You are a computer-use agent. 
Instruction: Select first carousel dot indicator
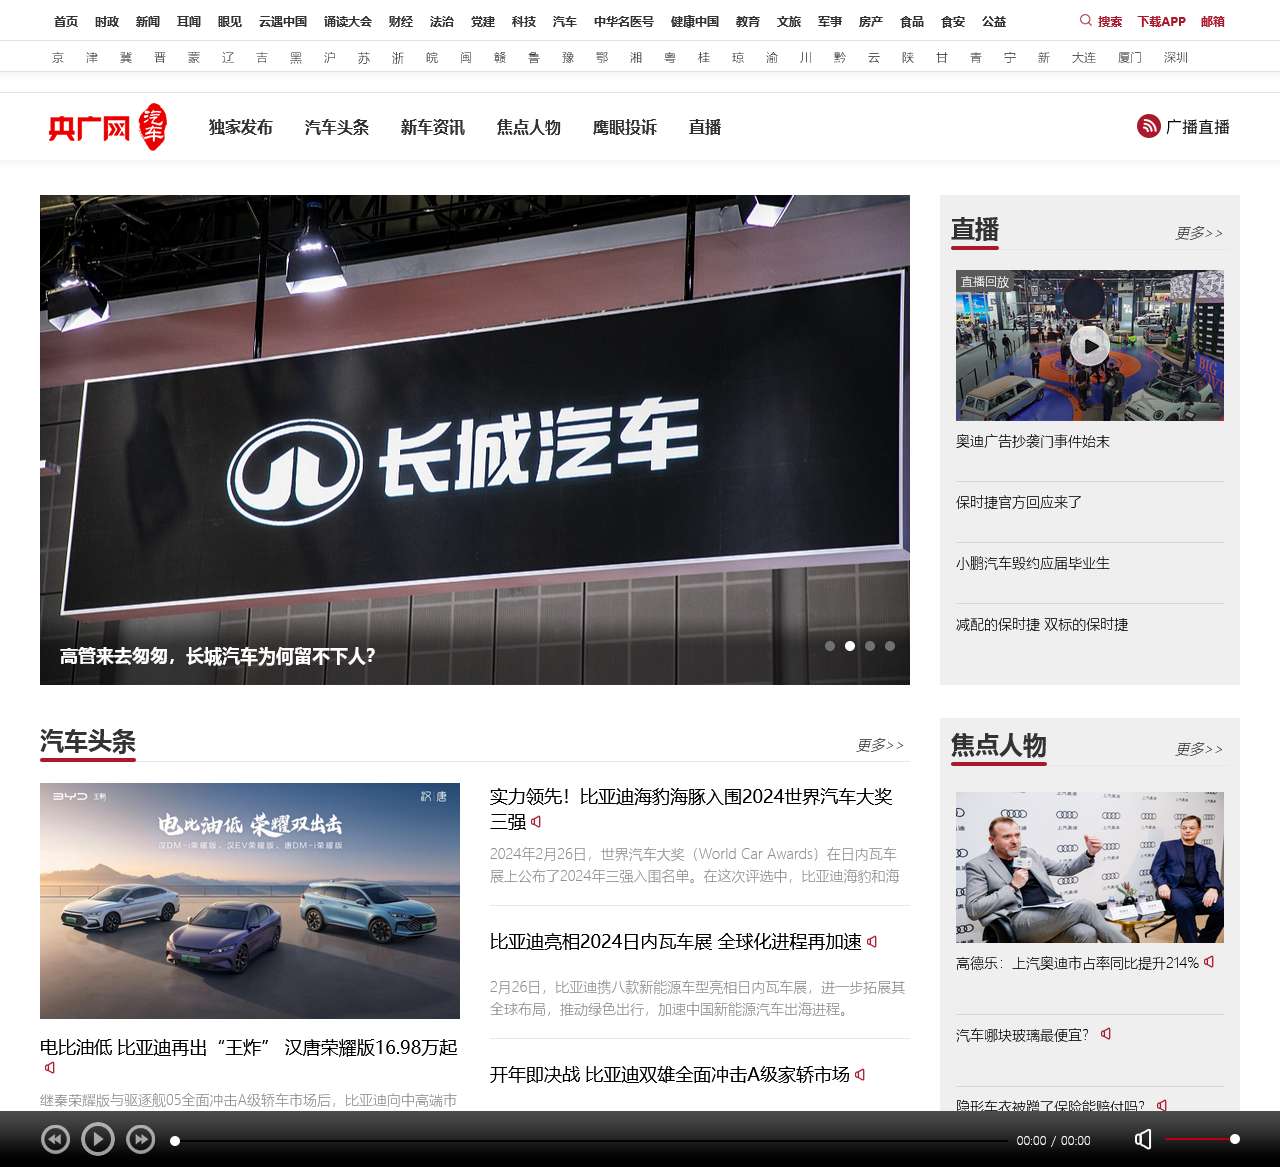[x=830, y=646]
